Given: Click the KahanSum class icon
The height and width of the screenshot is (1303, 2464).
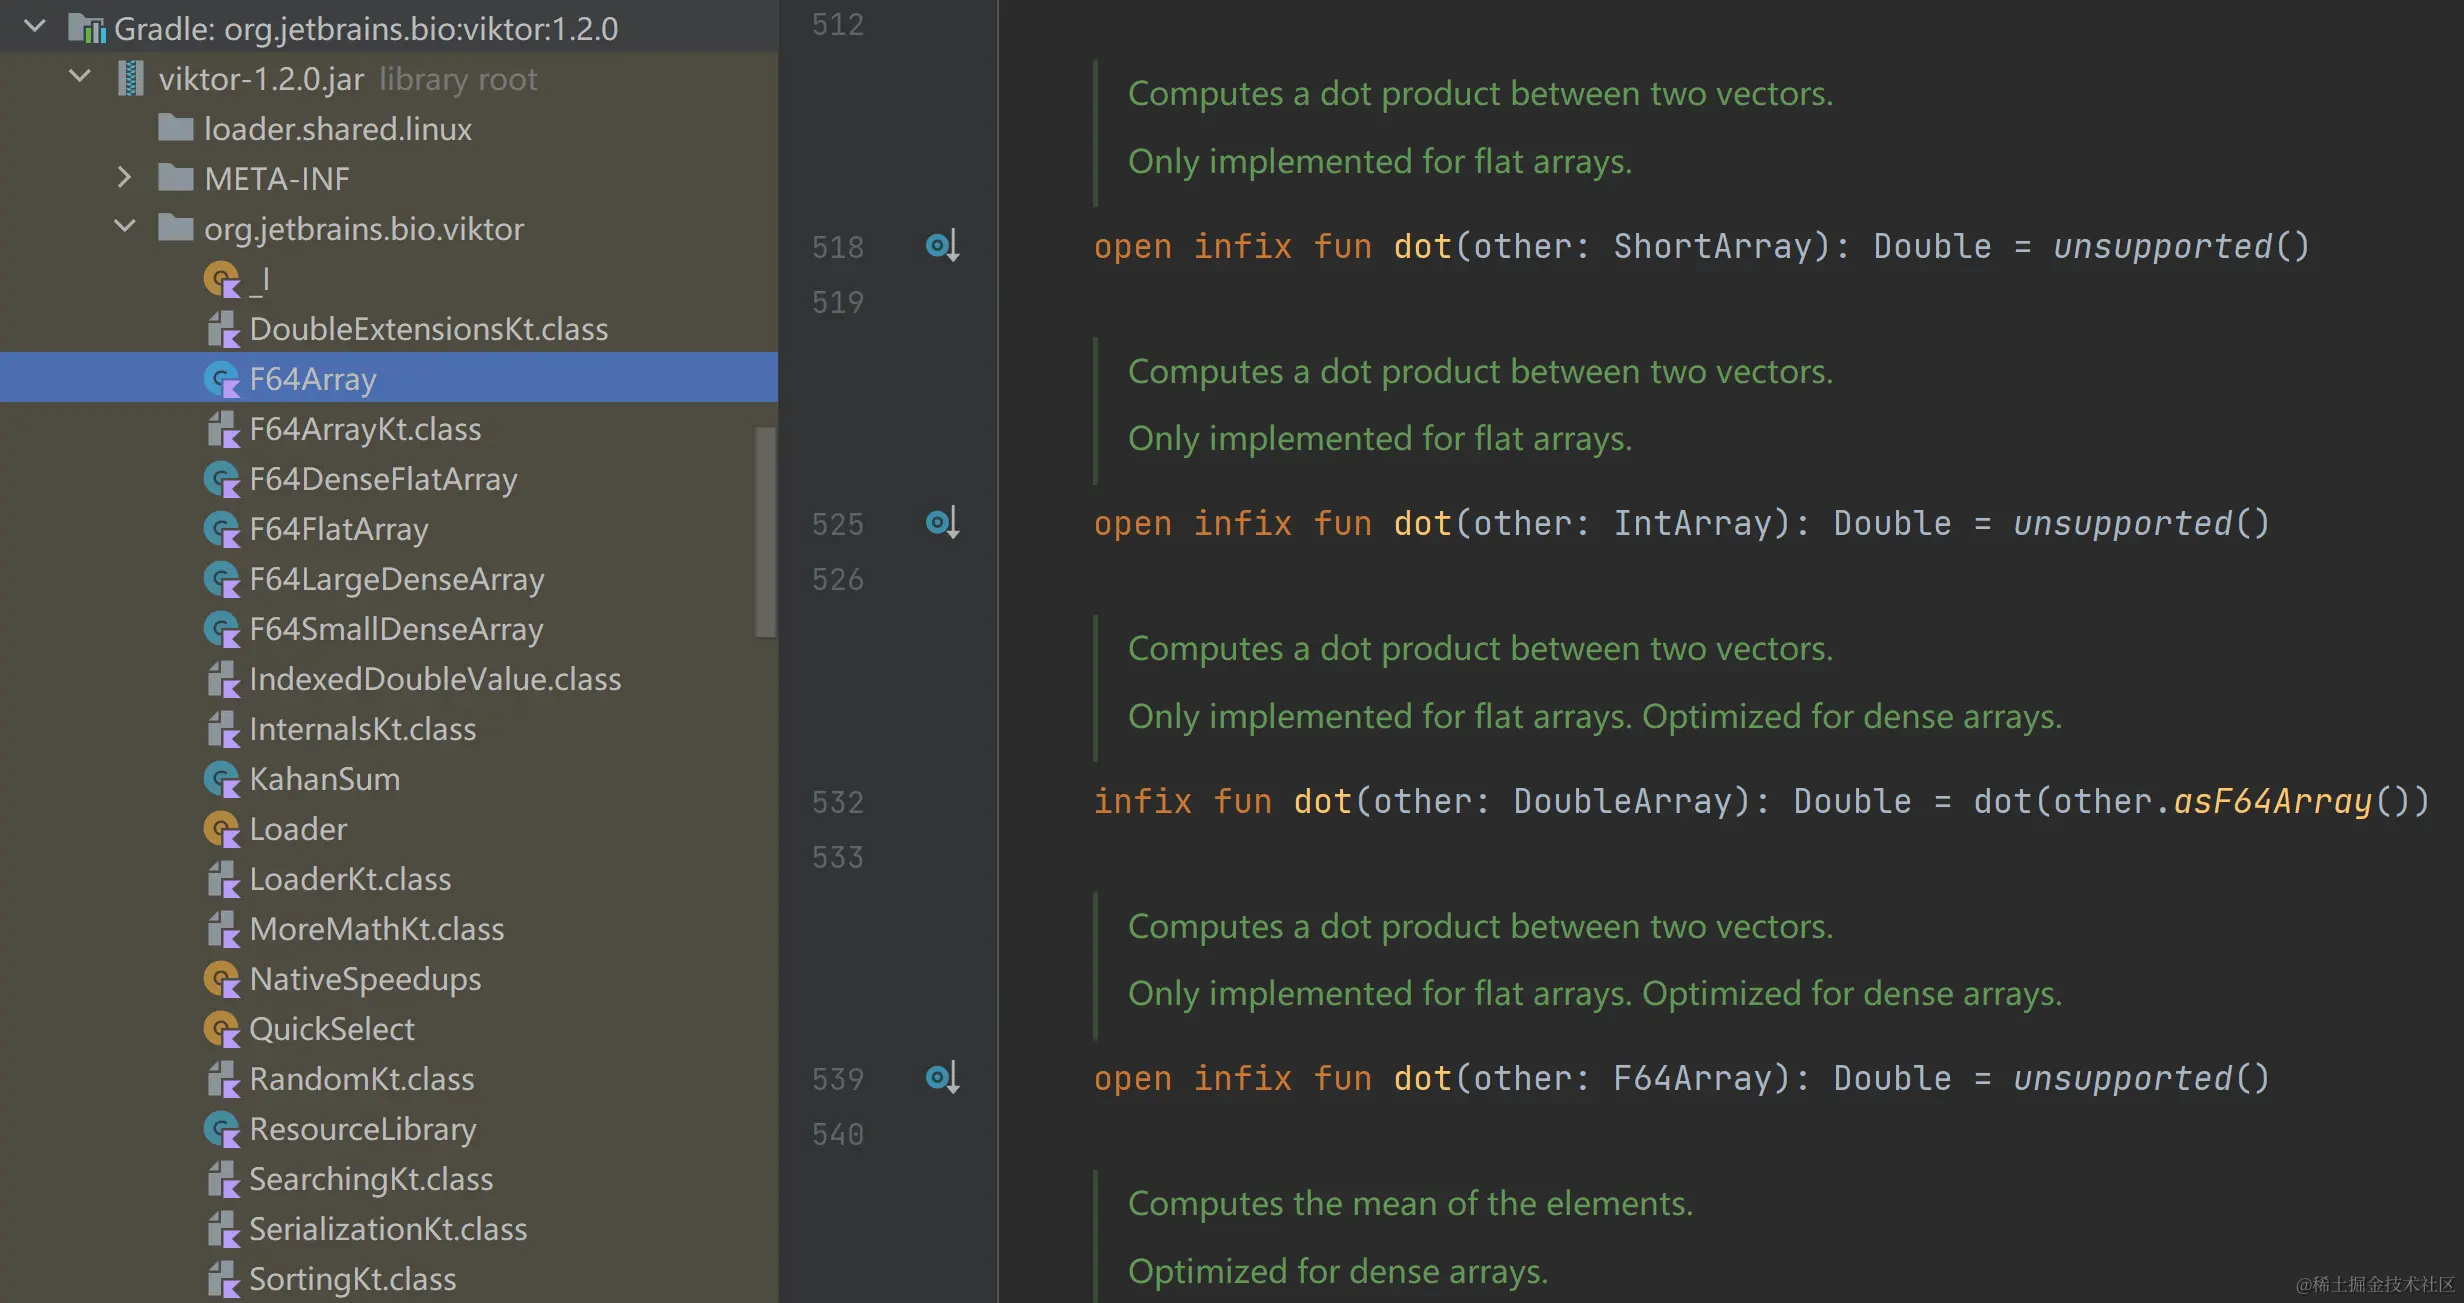Looking at the screenshot, I should tap(222, 779).
